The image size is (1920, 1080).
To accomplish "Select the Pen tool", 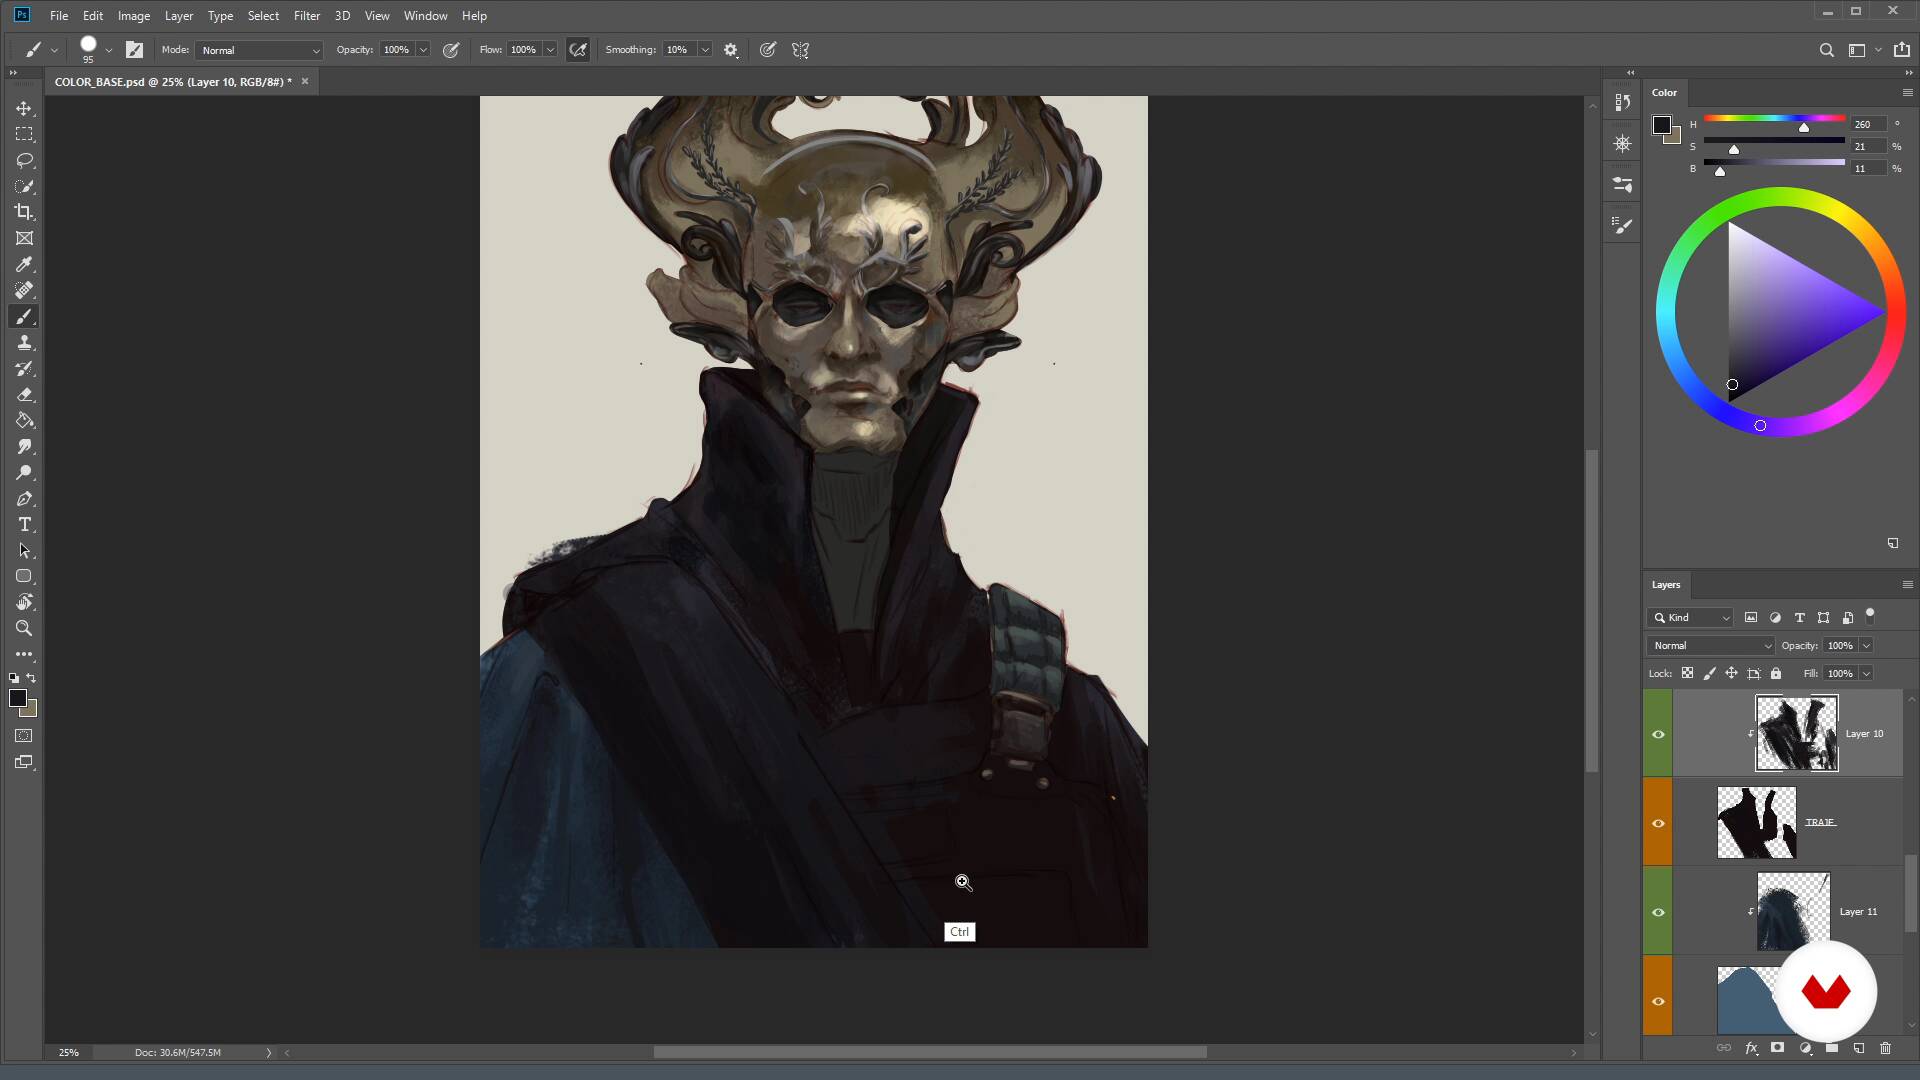I will [x=24, y=498].
